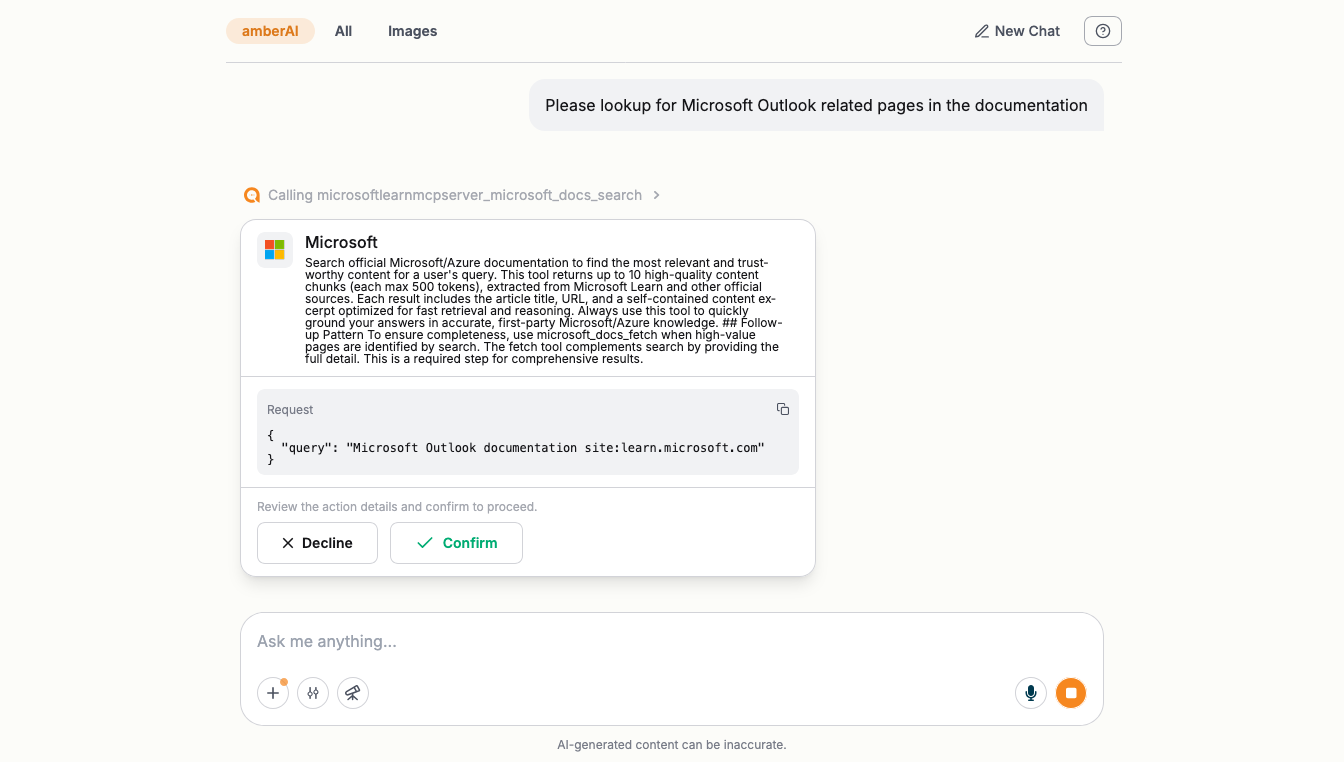Open the Images tab
The image size is (1344, 762).
tap(413, 31)
